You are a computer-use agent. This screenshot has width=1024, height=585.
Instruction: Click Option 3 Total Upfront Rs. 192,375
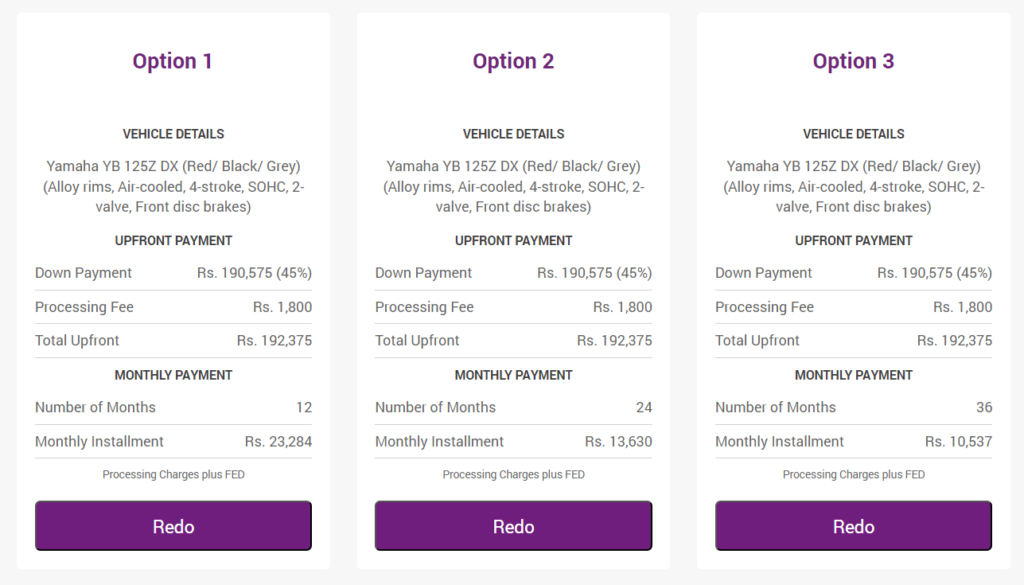pyautogui.click(x=955, y=340)
